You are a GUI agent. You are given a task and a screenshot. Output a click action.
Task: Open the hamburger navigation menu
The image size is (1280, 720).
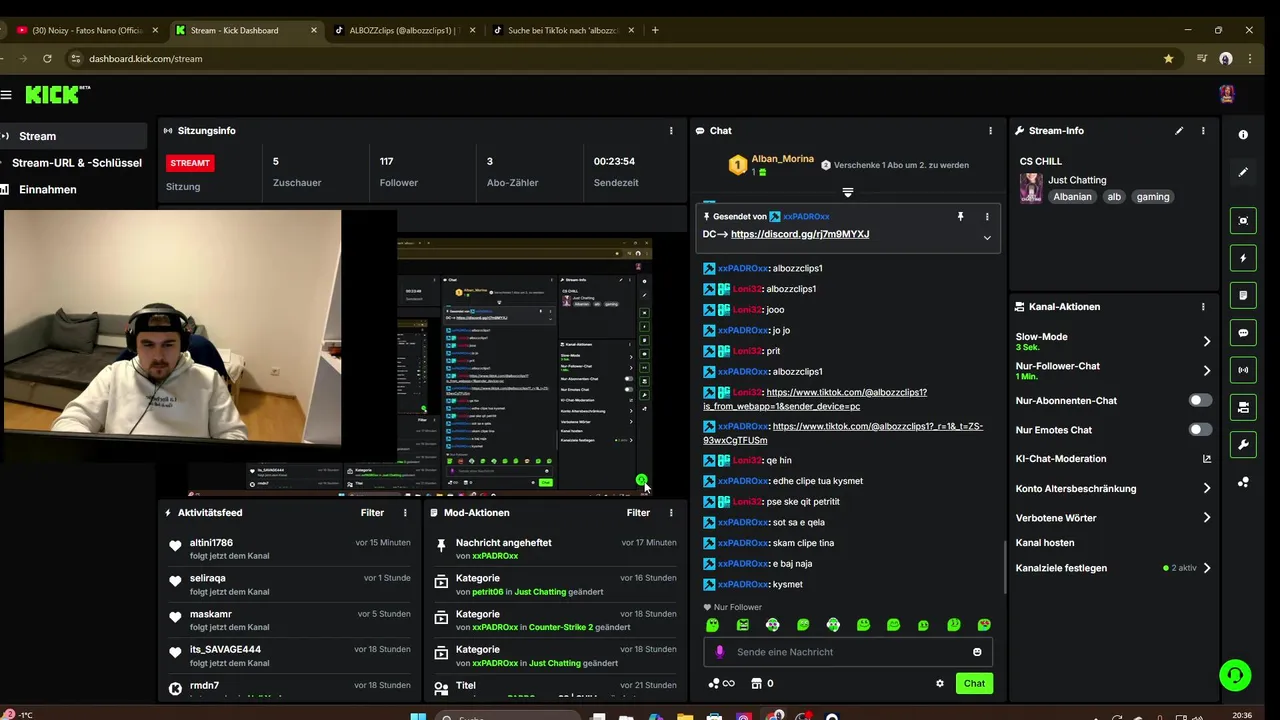point(6,95)
